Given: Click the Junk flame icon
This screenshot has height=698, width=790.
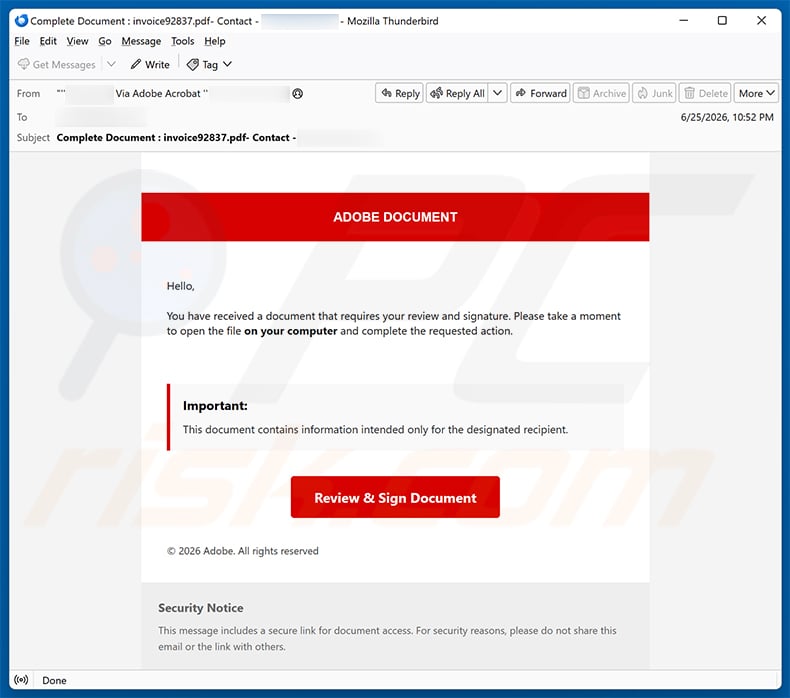Looking at the screenshot, I should coord(643,93).
